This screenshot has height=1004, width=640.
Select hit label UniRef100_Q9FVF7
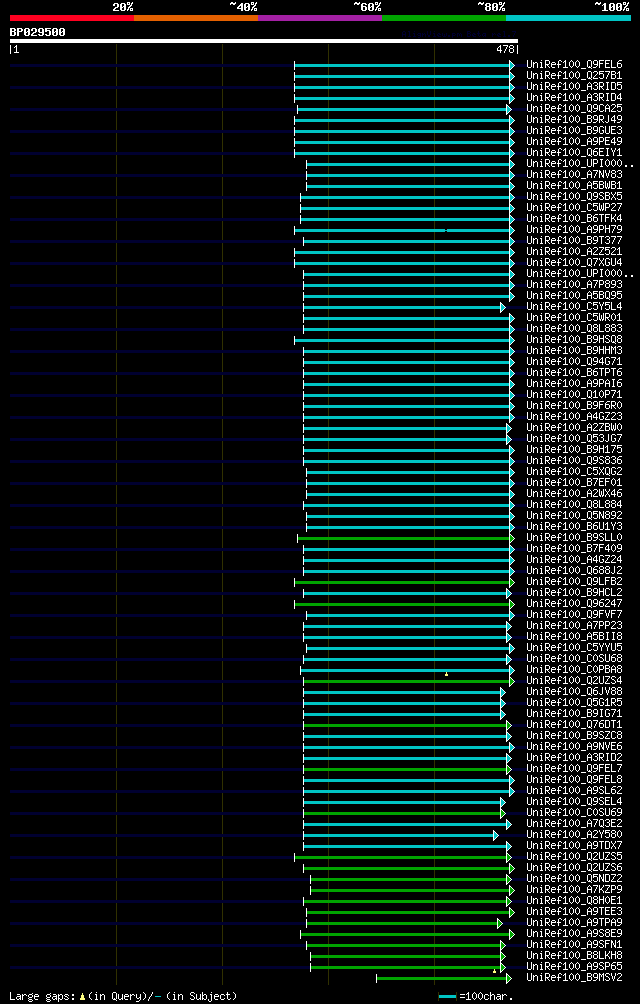point(574,614)
